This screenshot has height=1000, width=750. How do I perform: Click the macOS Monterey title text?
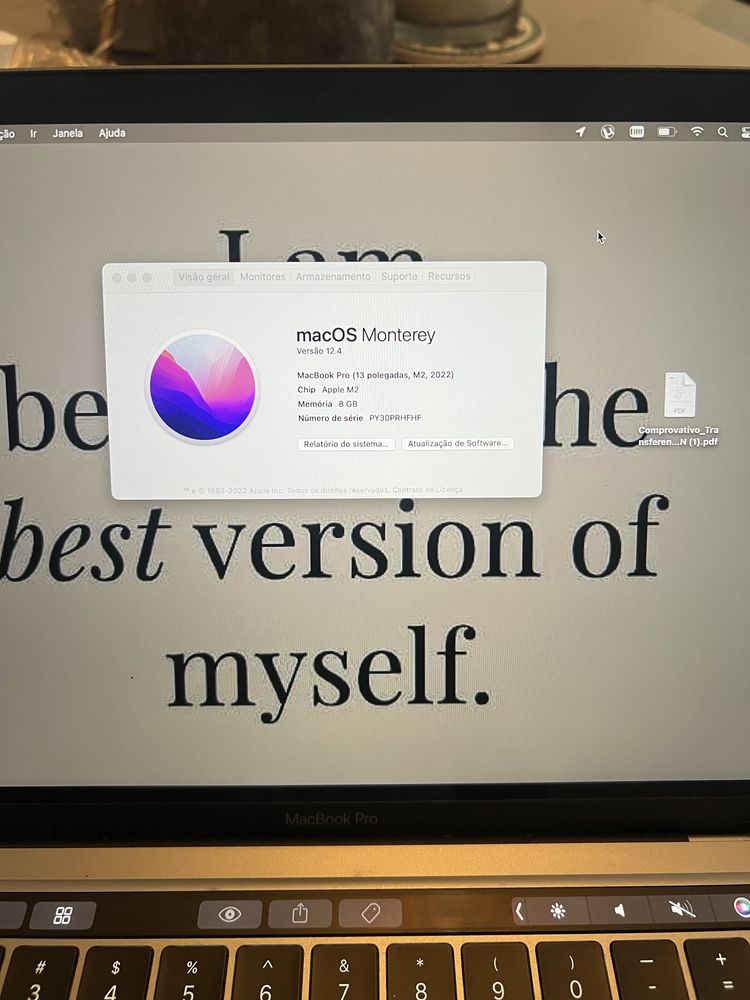365,335
